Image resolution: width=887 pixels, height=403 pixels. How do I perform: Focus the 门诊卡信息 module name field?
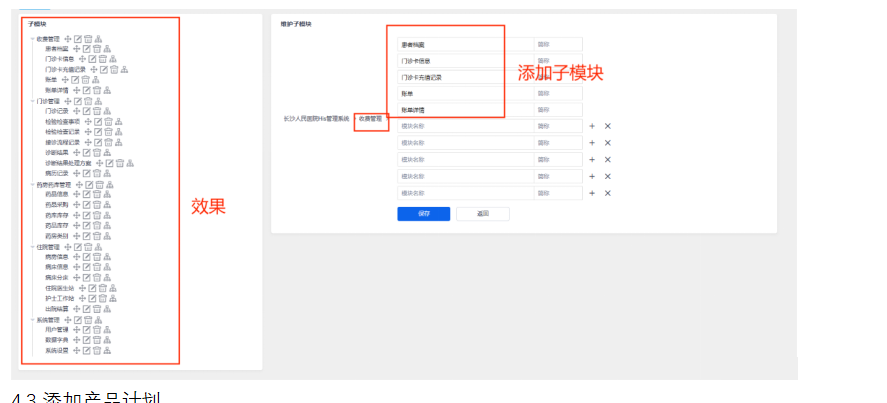coord(466,61)
